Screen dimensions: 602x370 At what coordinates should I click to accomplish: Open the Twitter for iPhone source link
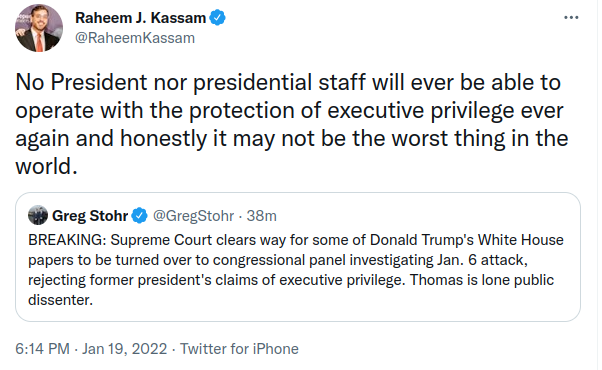point(239,349)
